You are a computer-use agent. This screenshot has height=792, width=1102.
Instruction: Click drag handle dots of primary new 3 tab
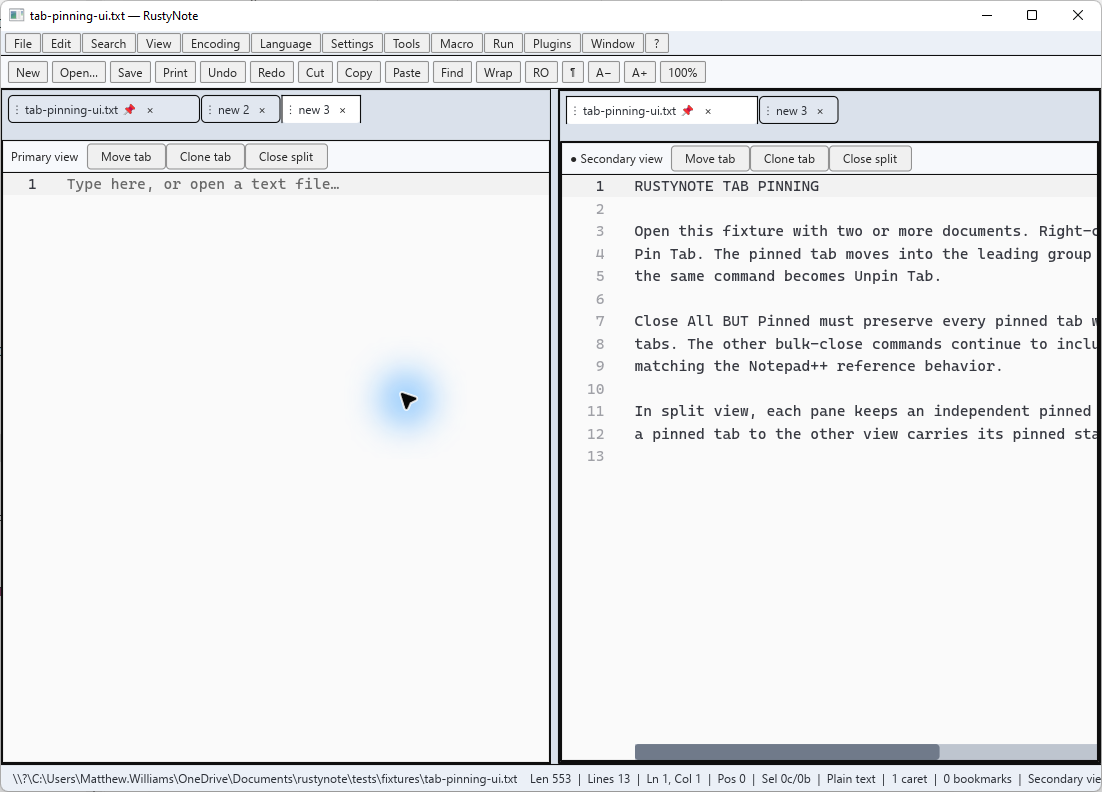click(290, 110)
